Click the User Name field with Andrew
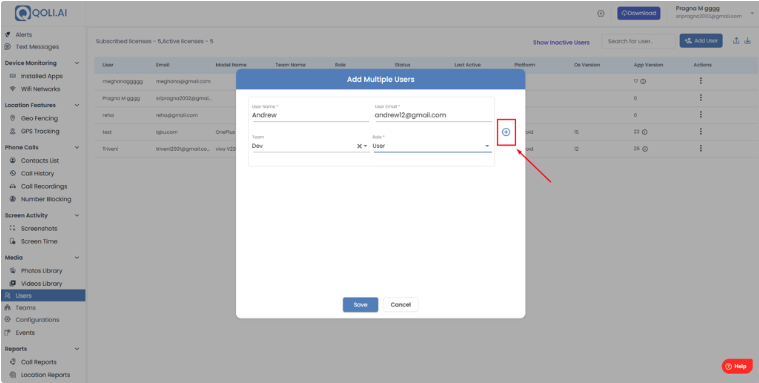The height and width of the screenshot is (383, 759). [x=310, y=115]
